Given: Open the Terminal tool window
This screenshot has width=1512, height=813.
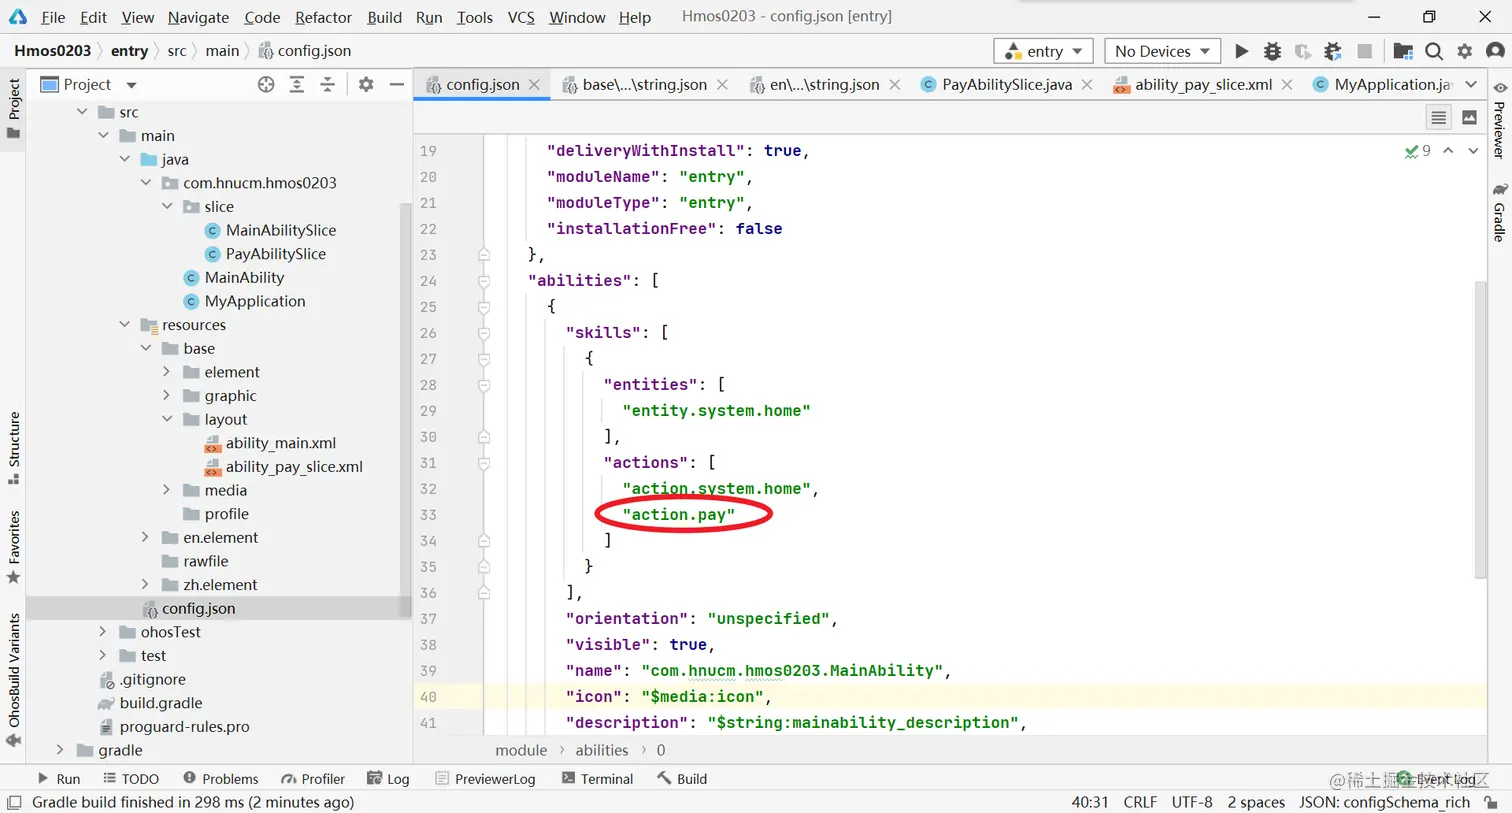Looking at the screenshot, I should point(598,779).
